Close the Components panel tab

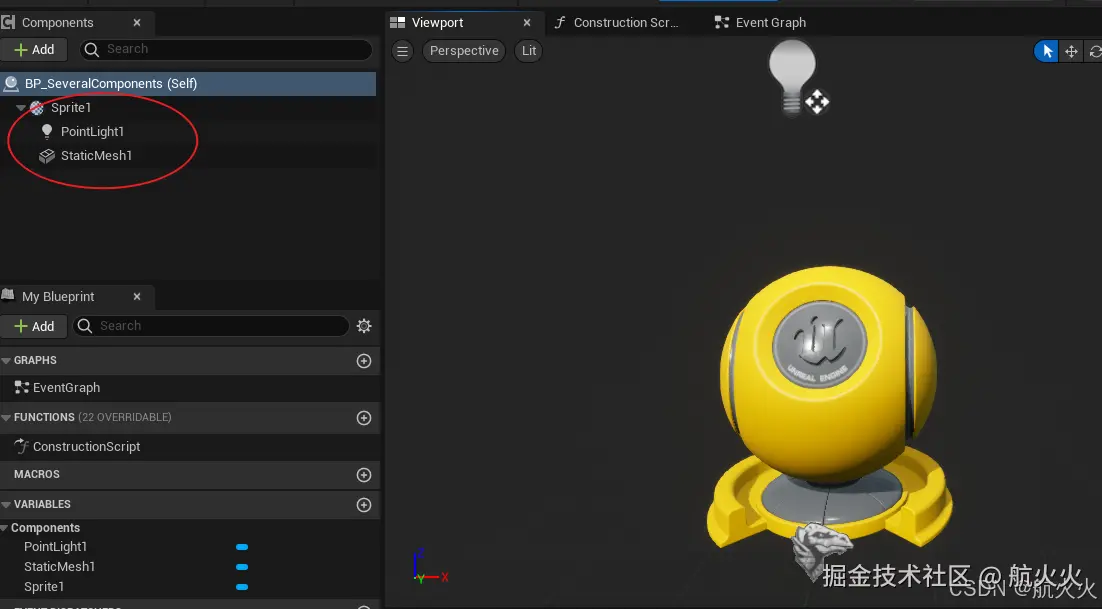[x=137, y=22]
